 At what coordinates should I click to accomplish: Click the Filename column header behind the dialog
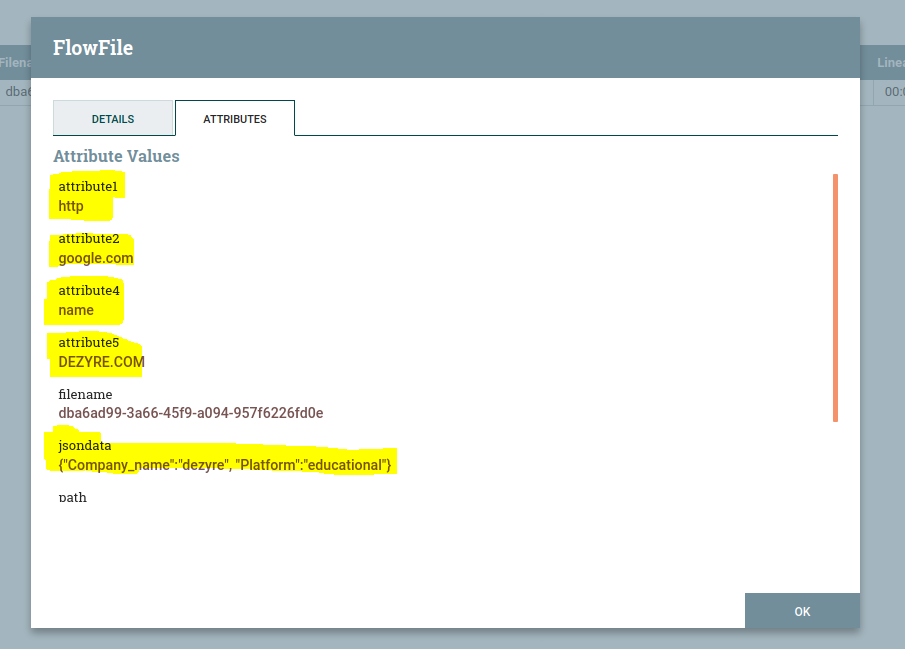15,63
